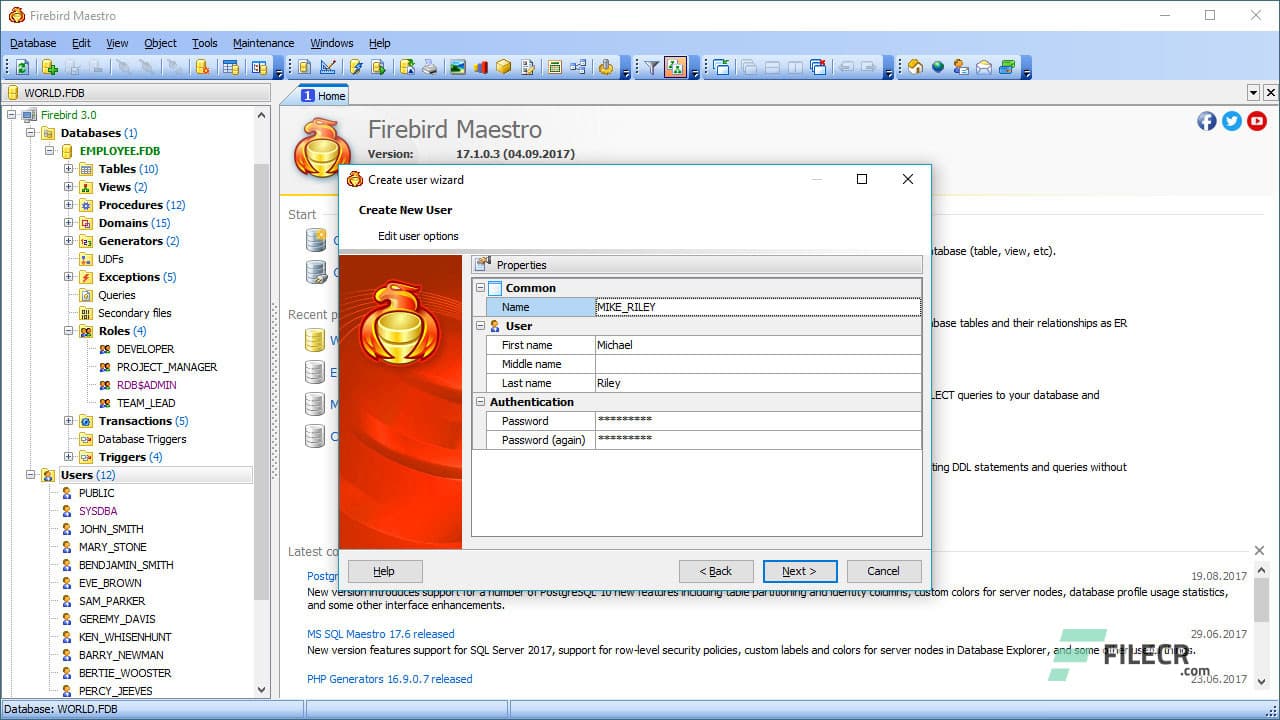Click the Refresh toolbar icon
Screen dimensions: 1280x720
point(22,67)
